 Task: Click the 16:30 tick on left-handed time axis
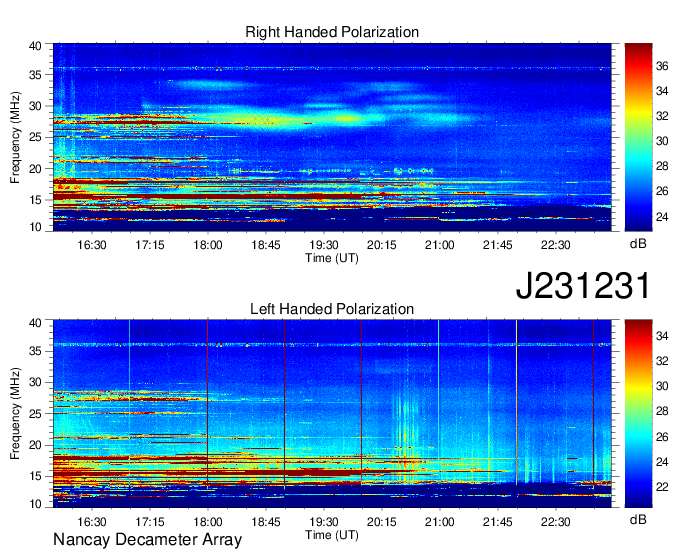(x=92, y=522)
